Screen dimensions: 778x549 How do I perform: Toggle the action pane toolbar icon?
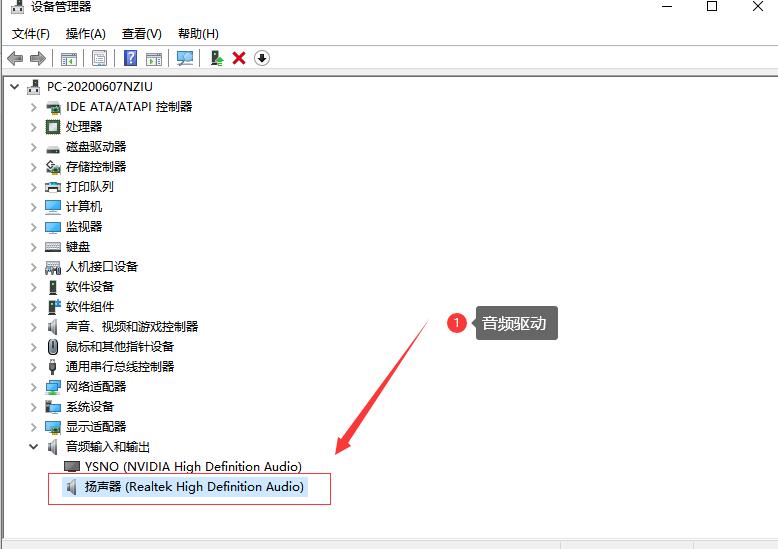pyautogui.click(x=154, y=59)
